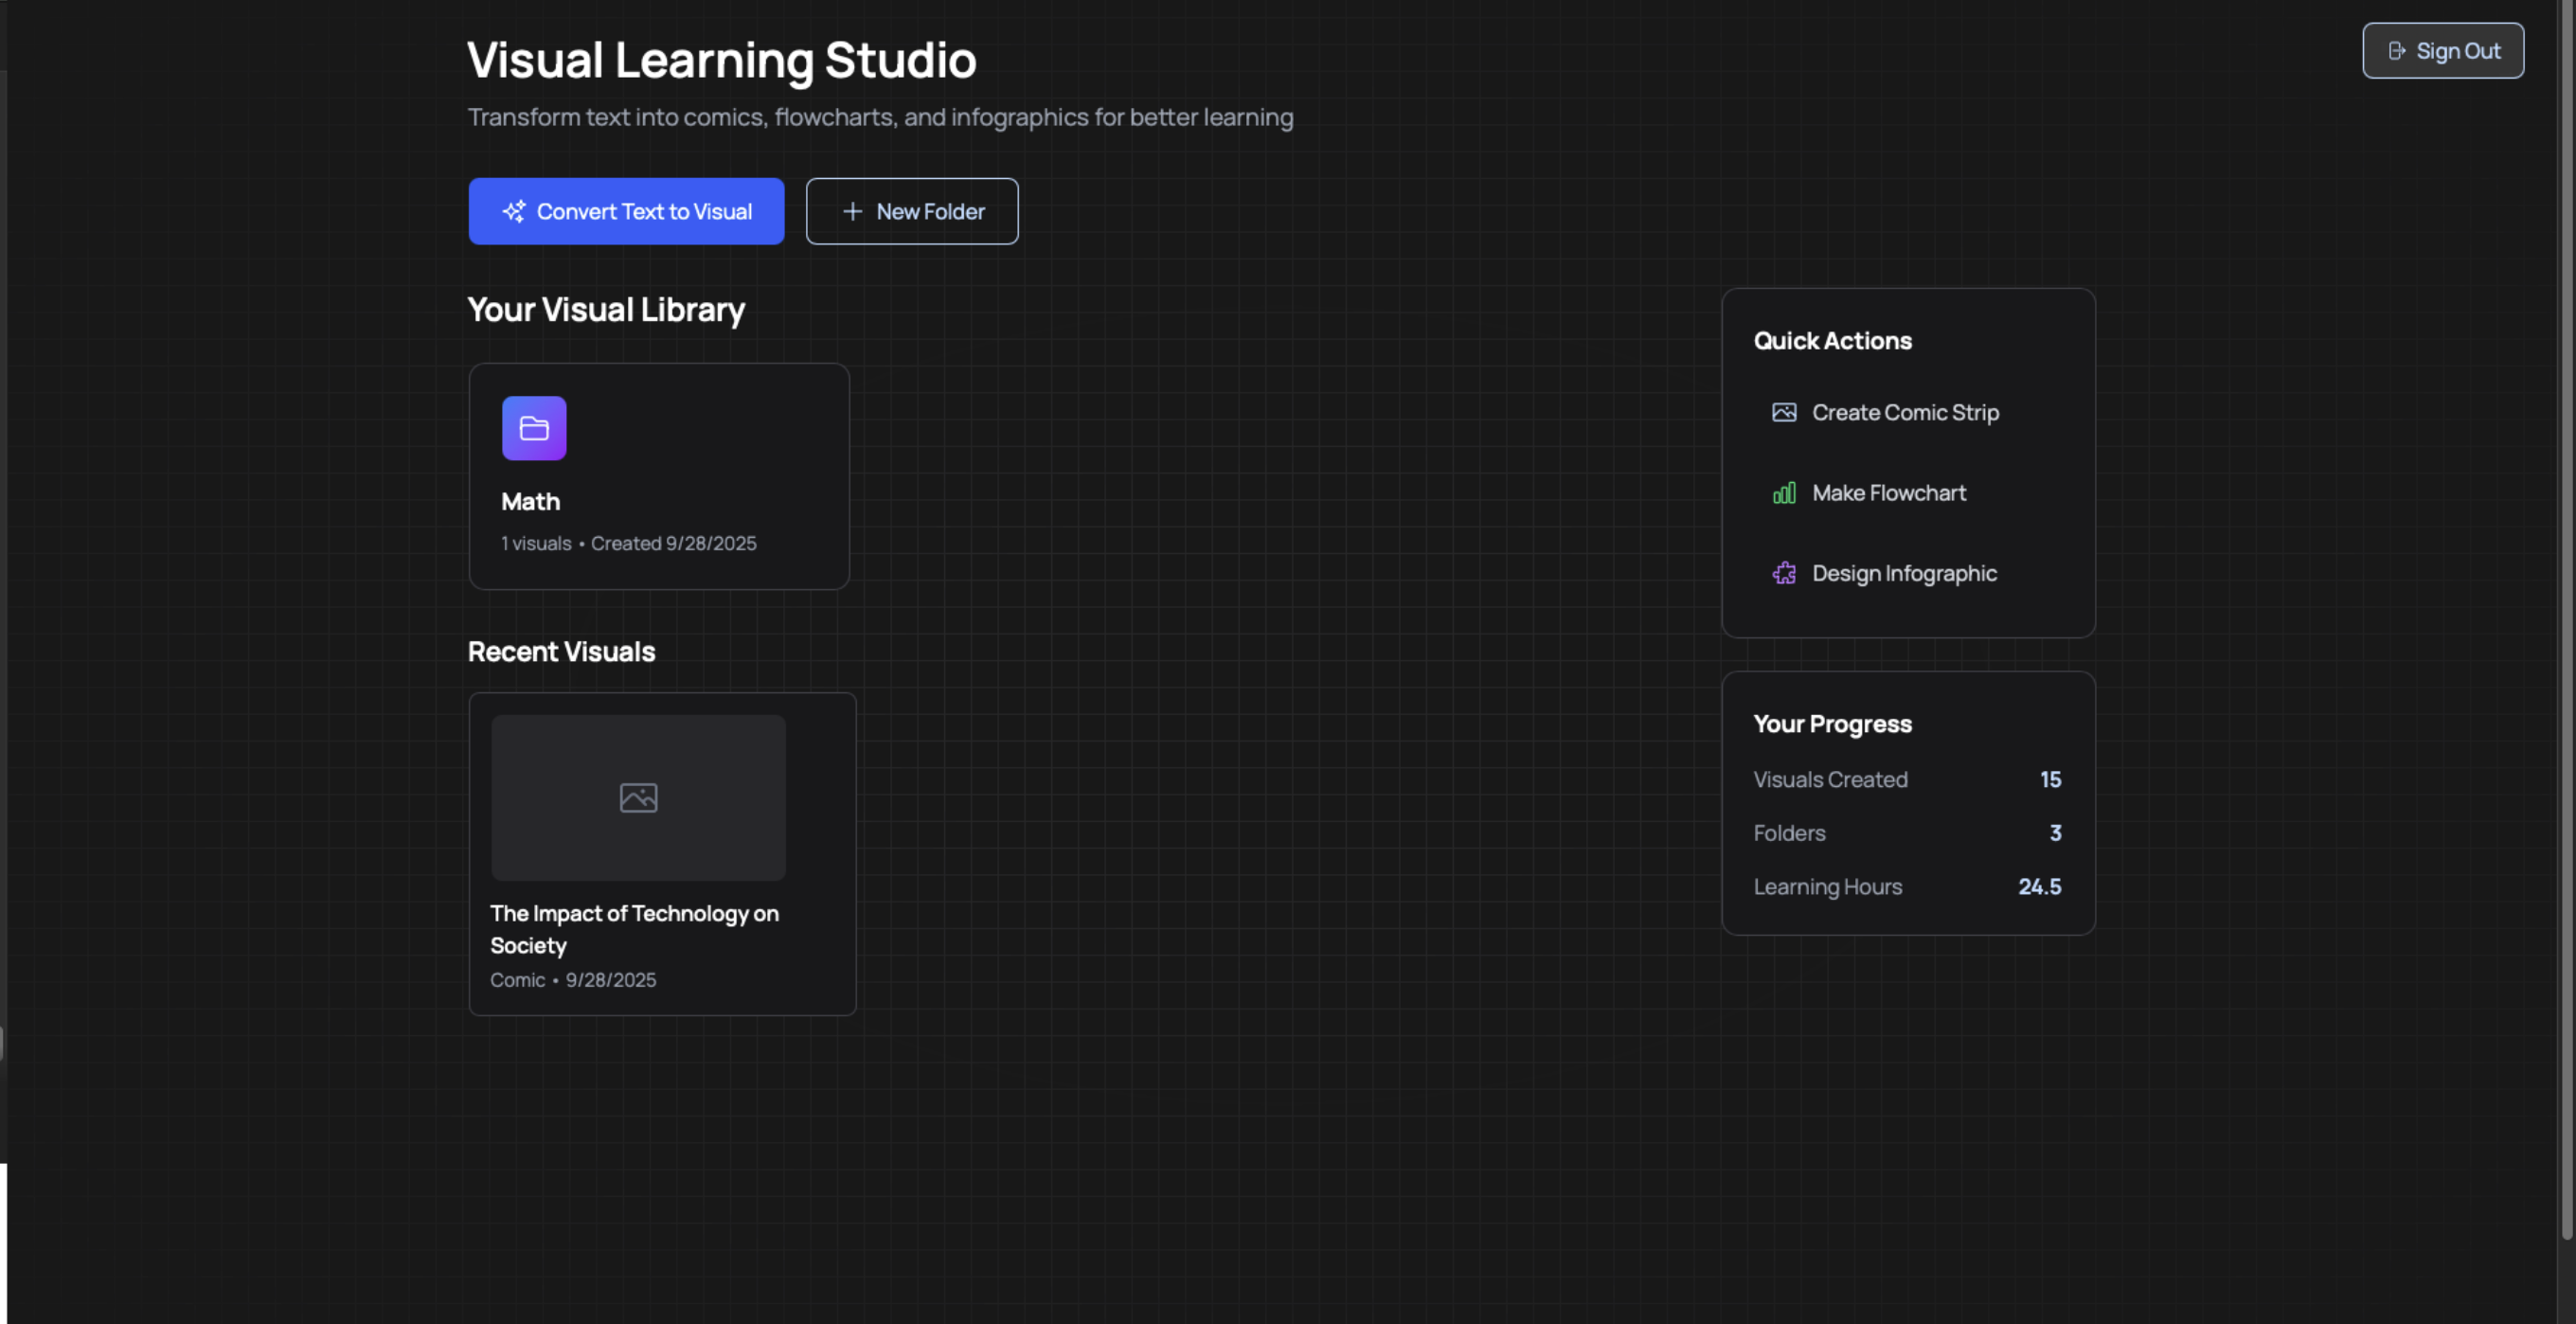The height and width of the screenshot is (1324, 2576).
Task: Click the purple infographic puzzle icon
Action: point(1784,573)
